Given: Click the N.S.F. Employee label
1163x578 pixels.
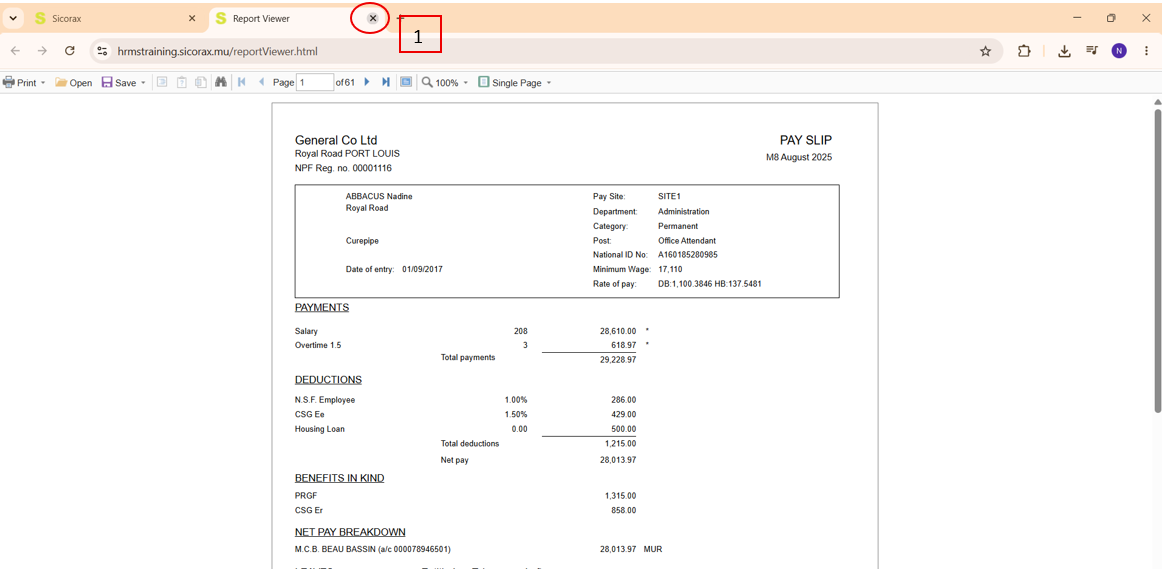Looking at the screenshot, I should [325, 400].
